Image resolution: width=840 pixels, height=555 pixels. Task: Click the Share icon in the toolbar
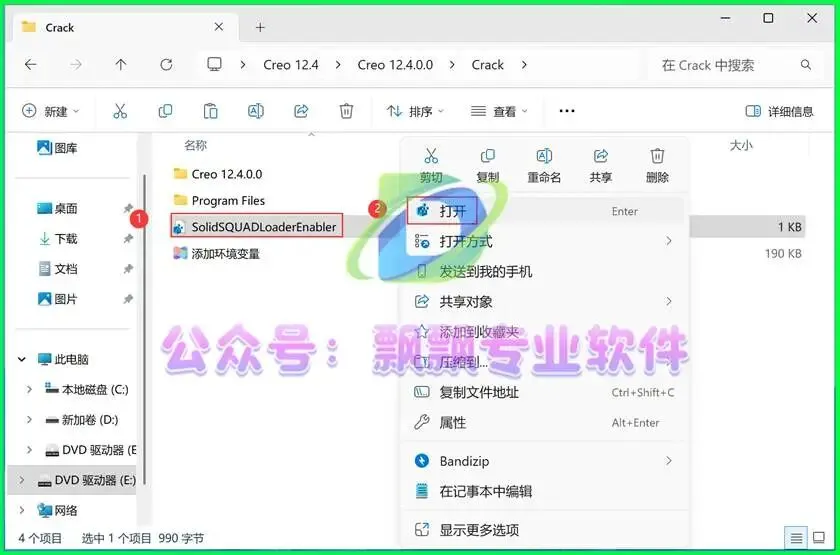click(x=301, y=111)
